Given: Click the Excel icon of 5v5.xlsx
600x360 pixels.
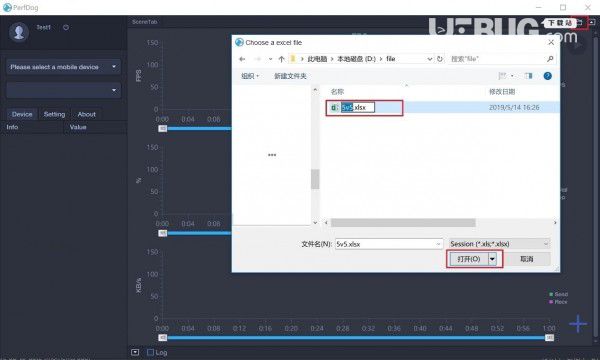Looking at the screenshot, I should pyautogui.click(x=334, y=108).
